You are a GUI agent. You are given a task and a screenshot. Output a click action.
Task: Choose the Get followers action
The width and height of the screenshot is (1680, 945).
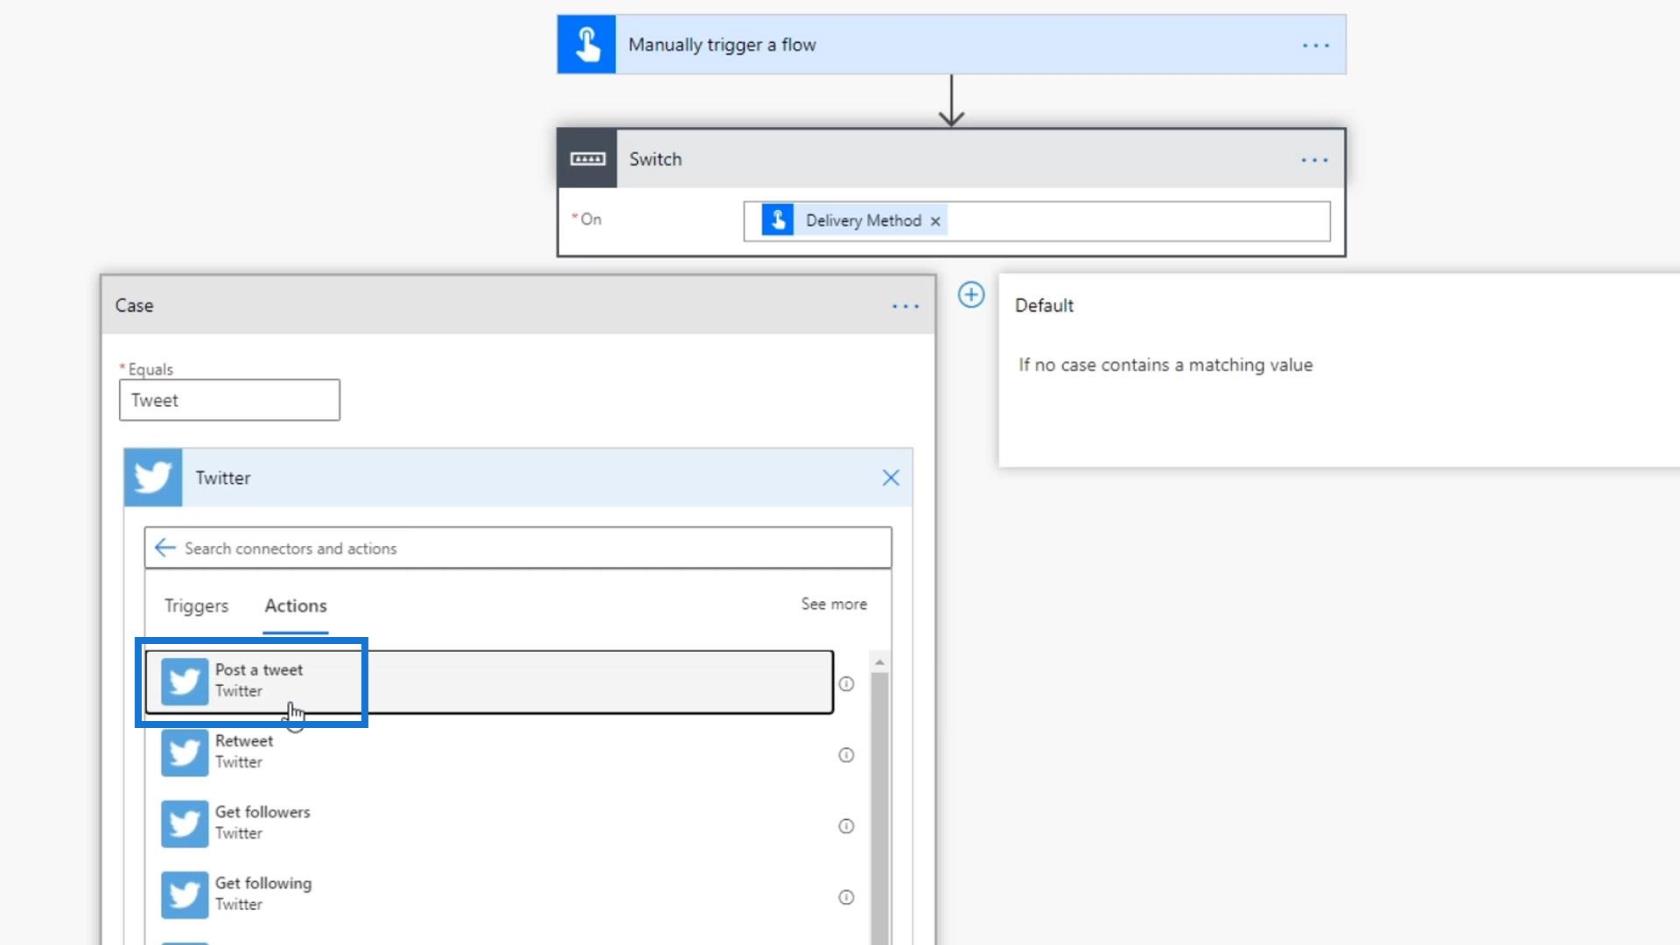[489, 824]
